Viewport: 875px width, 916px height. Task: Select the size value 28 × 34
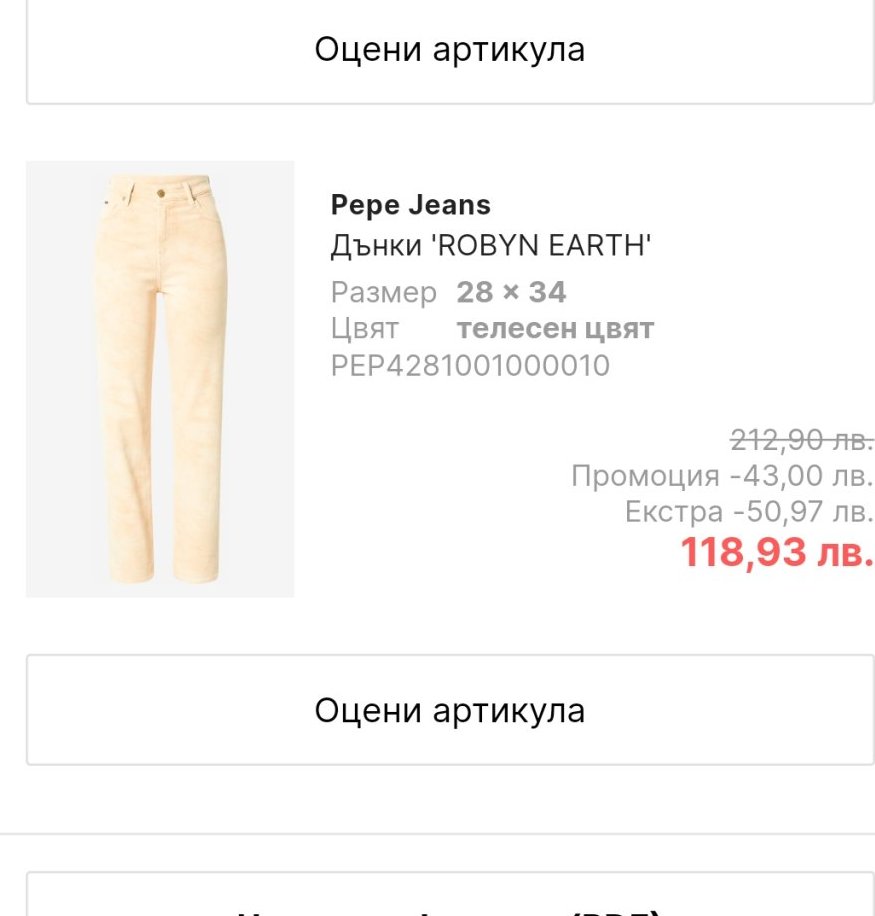pyautogui.click(x=511, y=292)
